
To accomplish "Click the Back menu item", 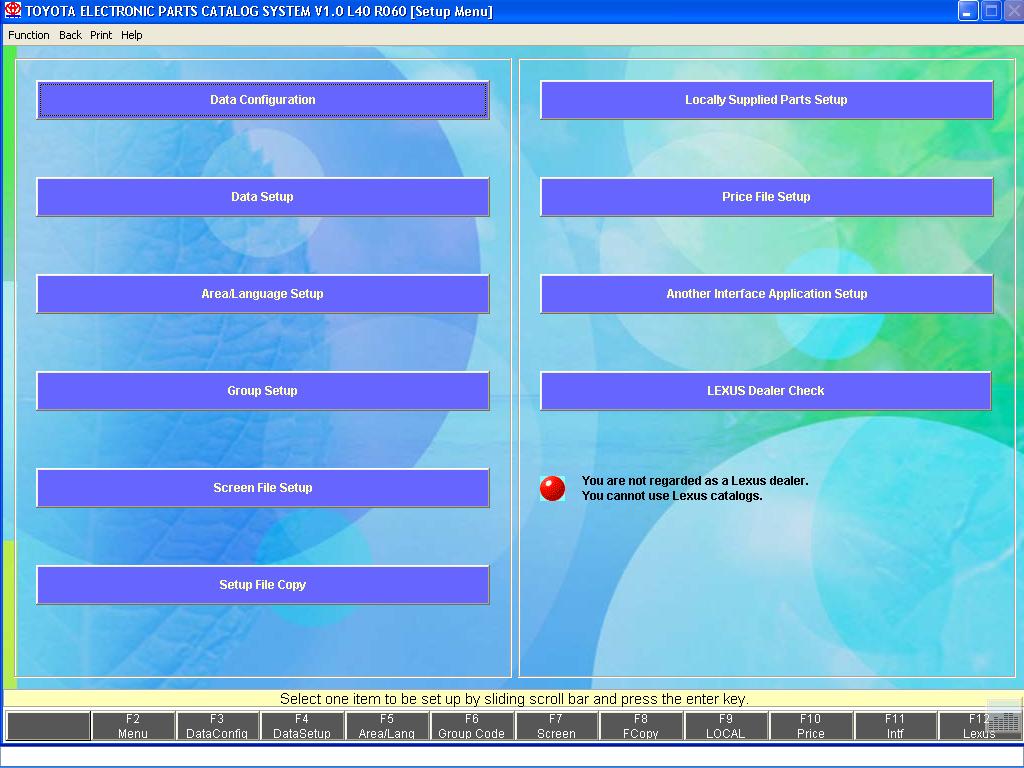I will 70,35.
